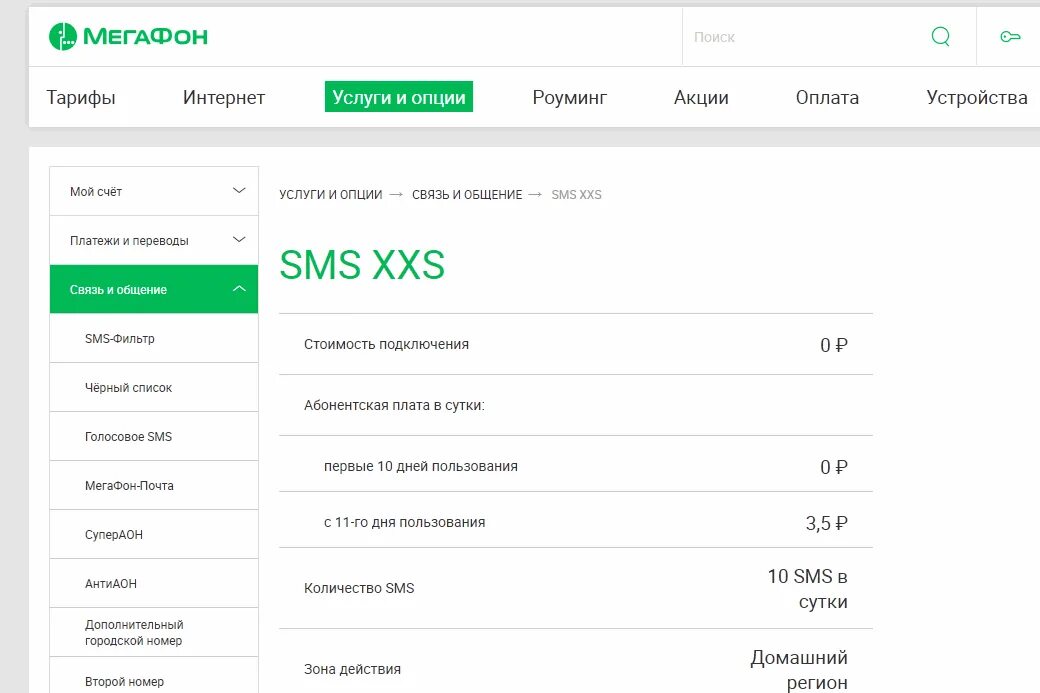
Task: Open the МегаФон-Почта sidebar item
Action: [154, 485]
